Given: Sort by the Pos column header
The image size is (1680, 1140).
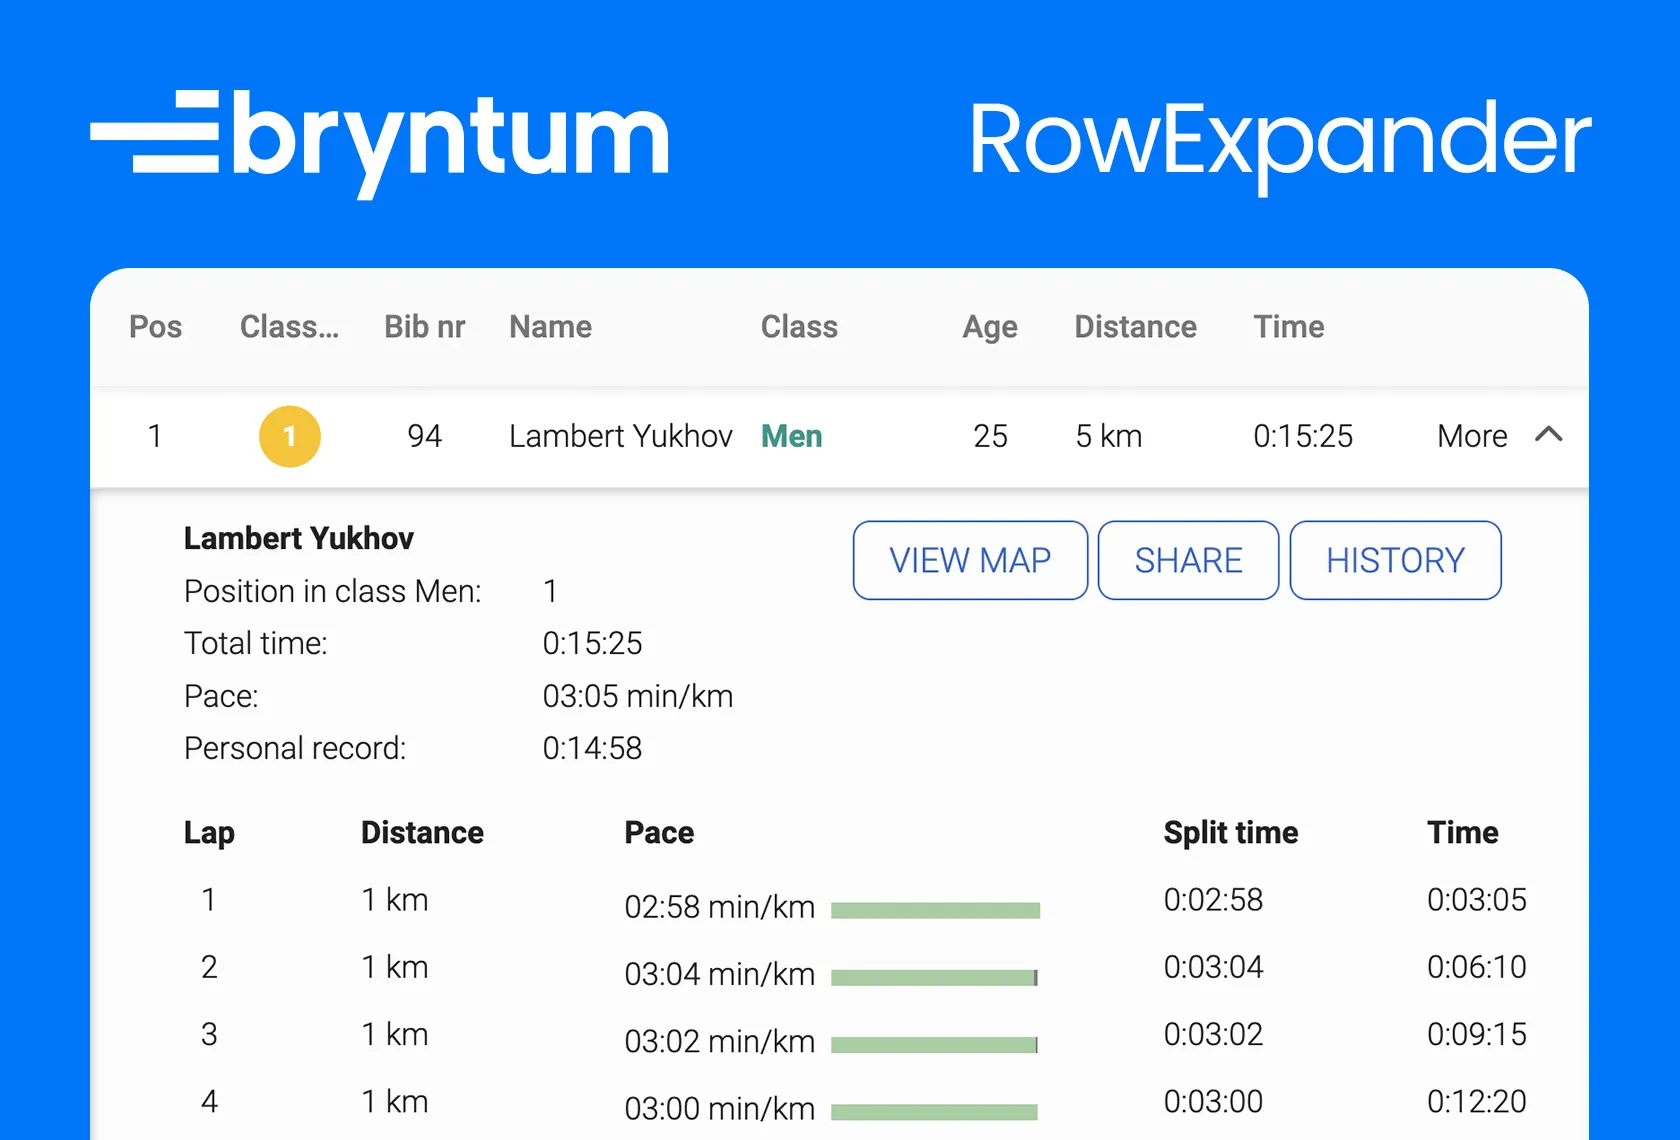Looking at the screenshot, I should [155, 327].
